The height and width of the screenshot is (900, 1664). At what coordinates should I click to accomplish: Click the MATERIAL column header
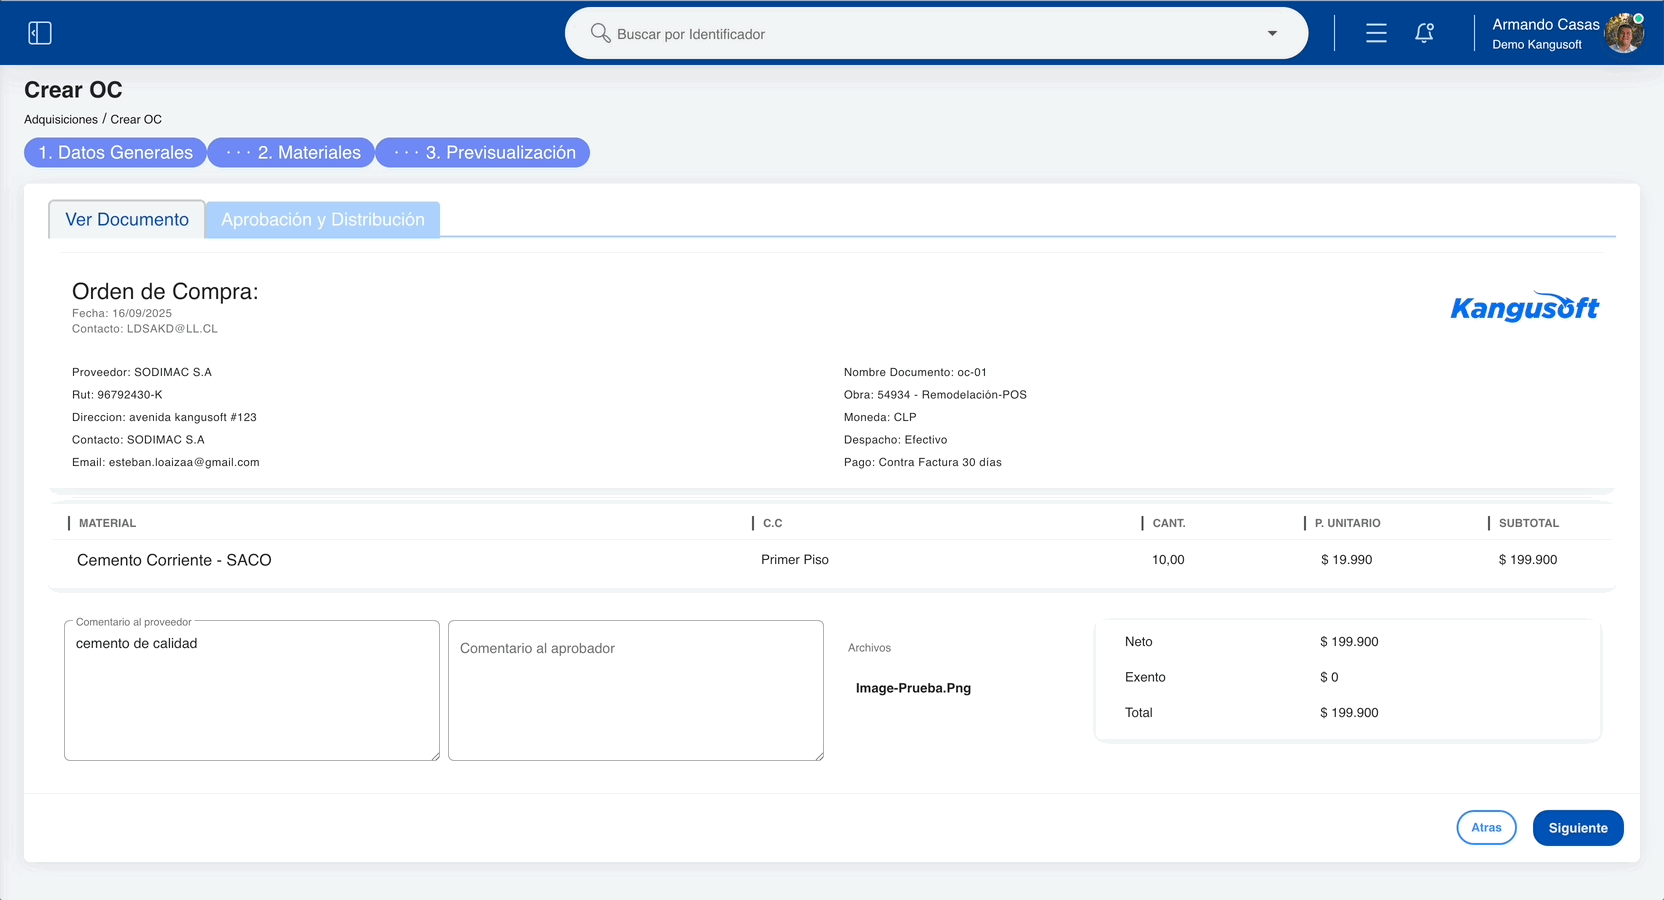[107, 523]
